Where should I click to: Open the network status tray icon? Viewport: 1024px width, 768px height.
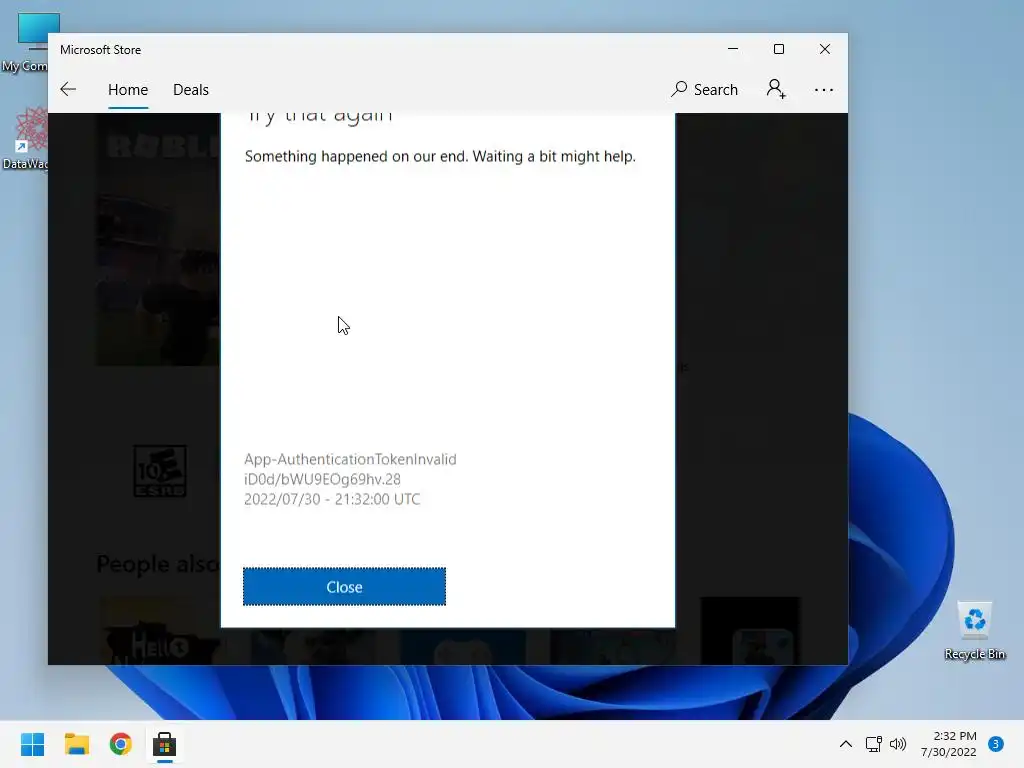pos(873,744)
